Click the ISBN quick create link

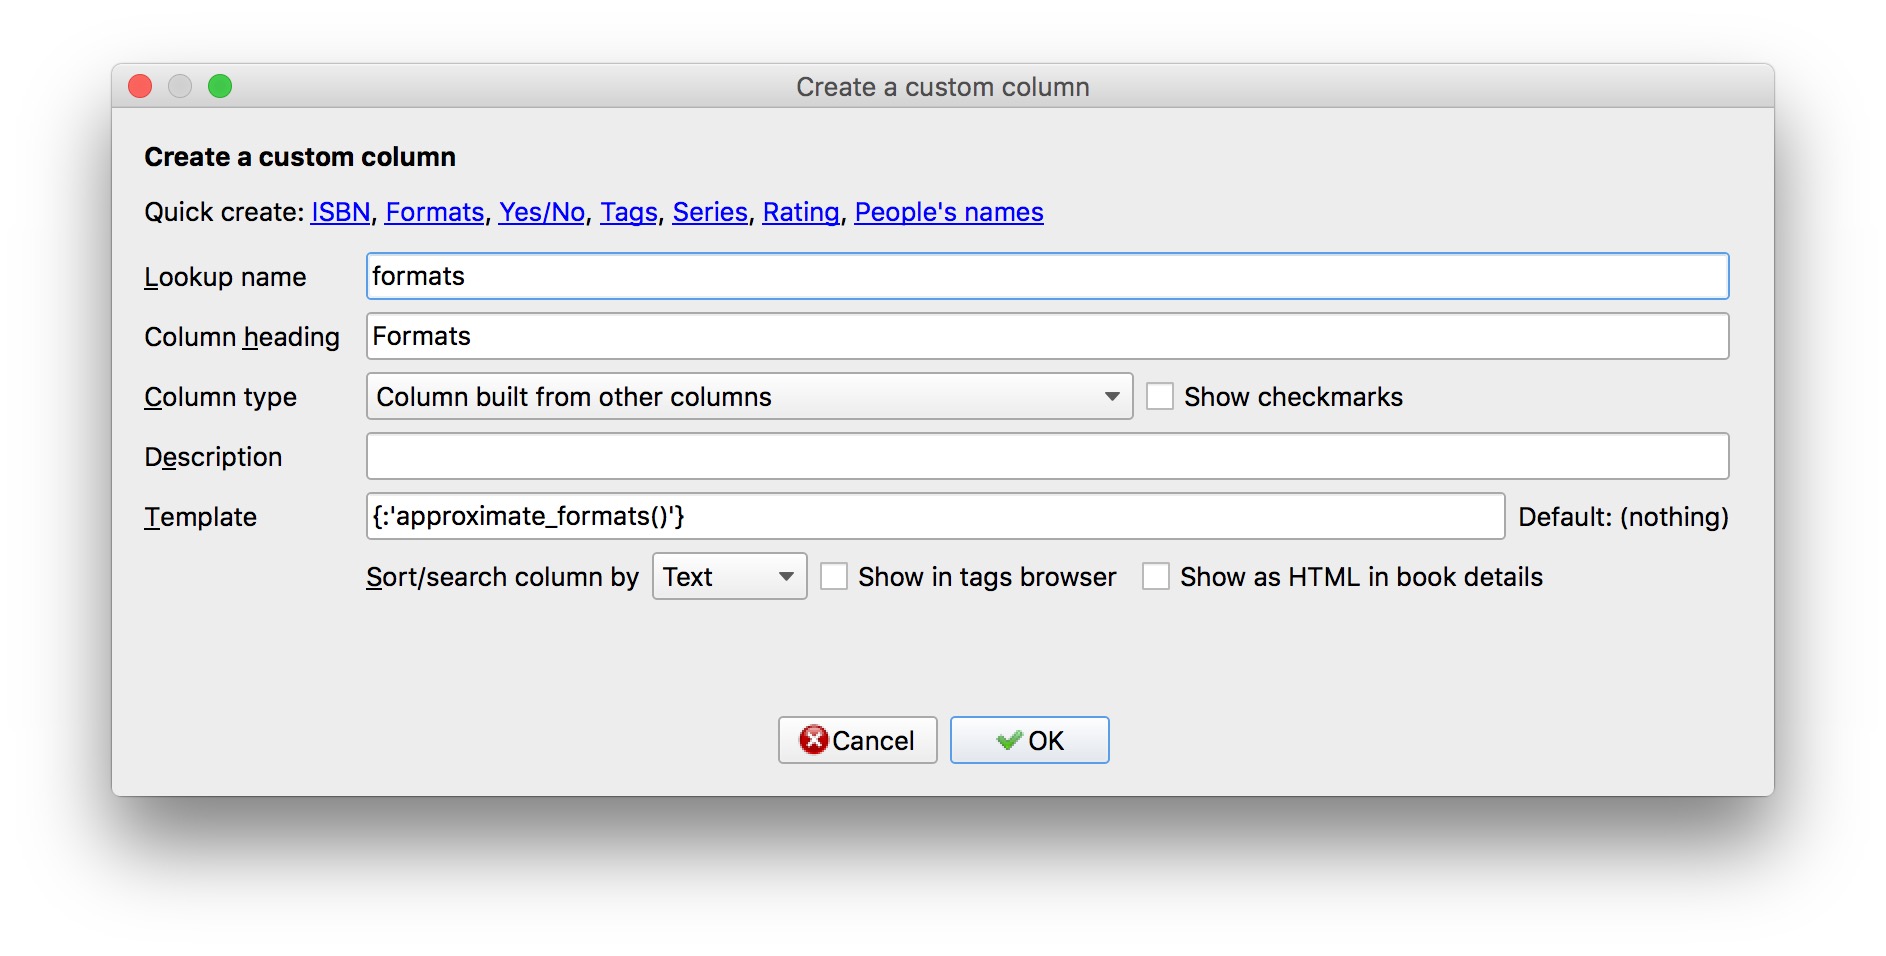(340, 212)
